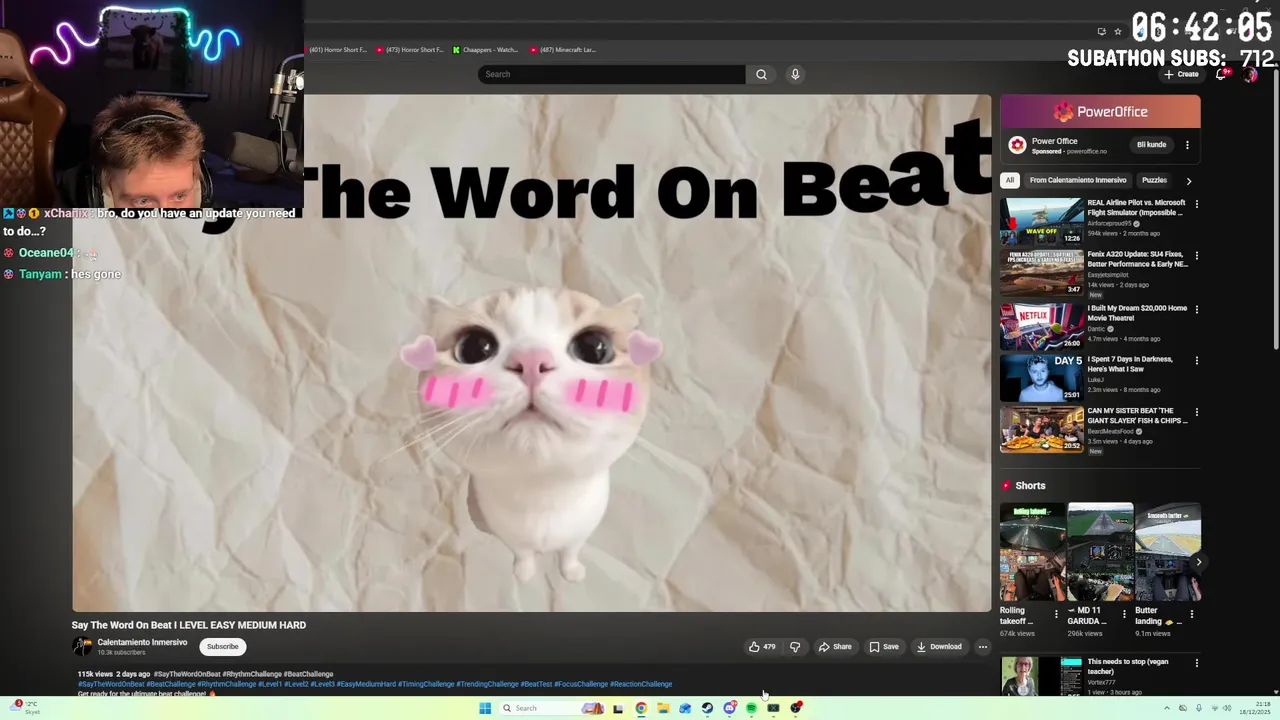Viewport: 1280px width, 720px height.
Task: Click the Power Office ad logo
Action: [1017, 145]
